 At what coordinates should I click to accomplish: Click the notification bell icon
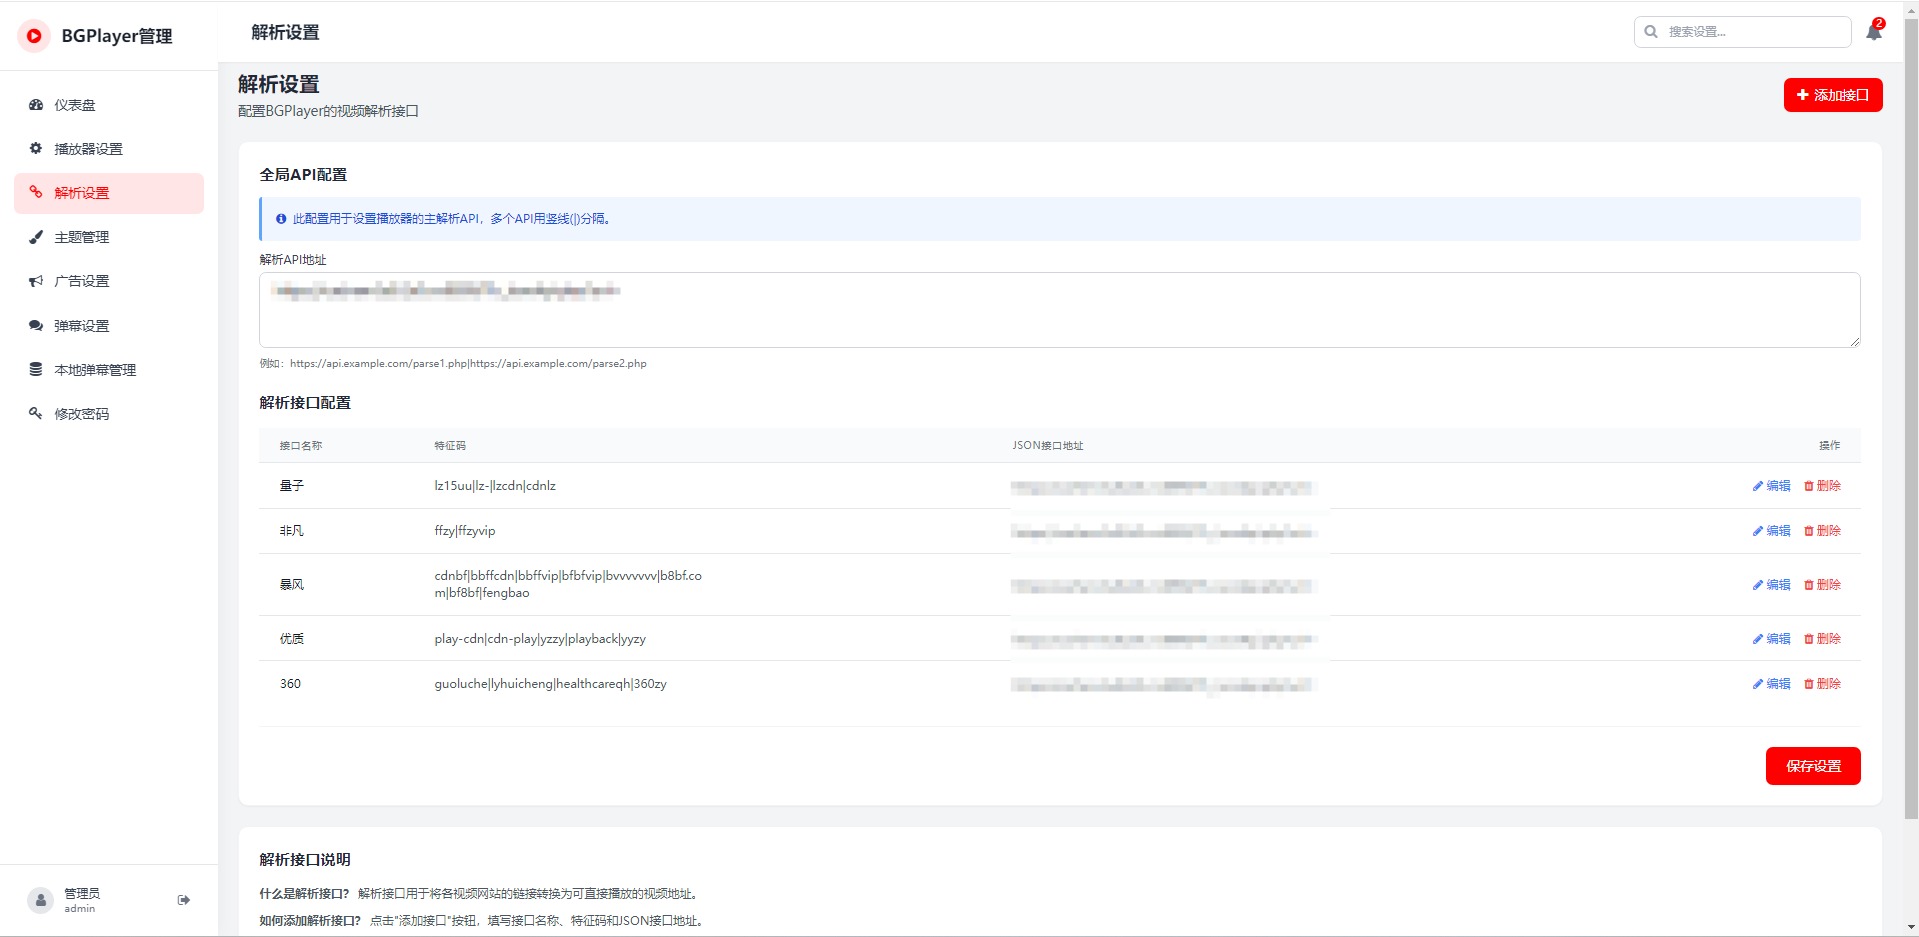point(1873,32)
